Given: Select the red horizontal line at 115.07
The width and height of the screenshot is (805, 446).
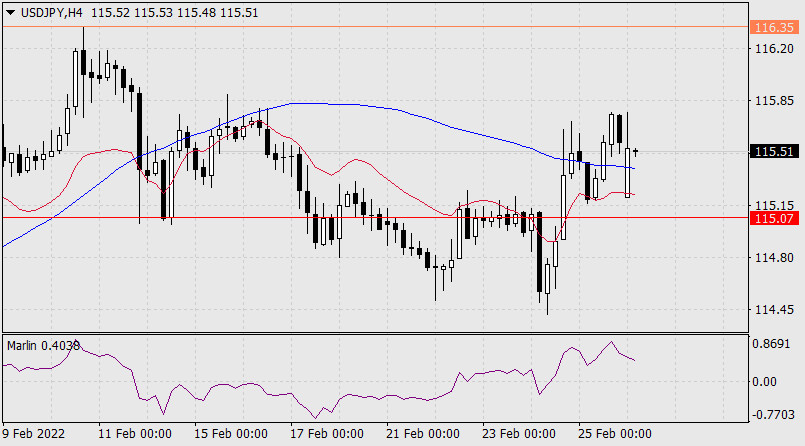Looking at the screenshot, I should click(375, 218).
